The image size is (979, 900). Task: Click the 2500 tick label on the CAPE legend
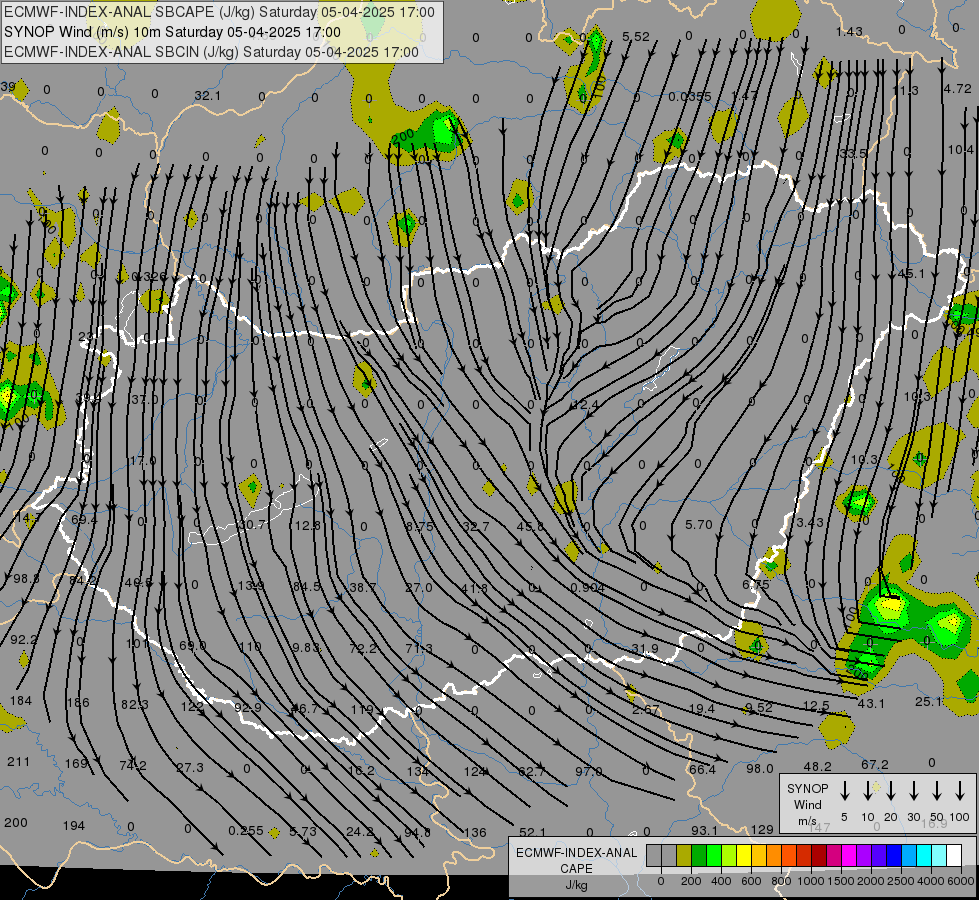click(x=901, y=881)
